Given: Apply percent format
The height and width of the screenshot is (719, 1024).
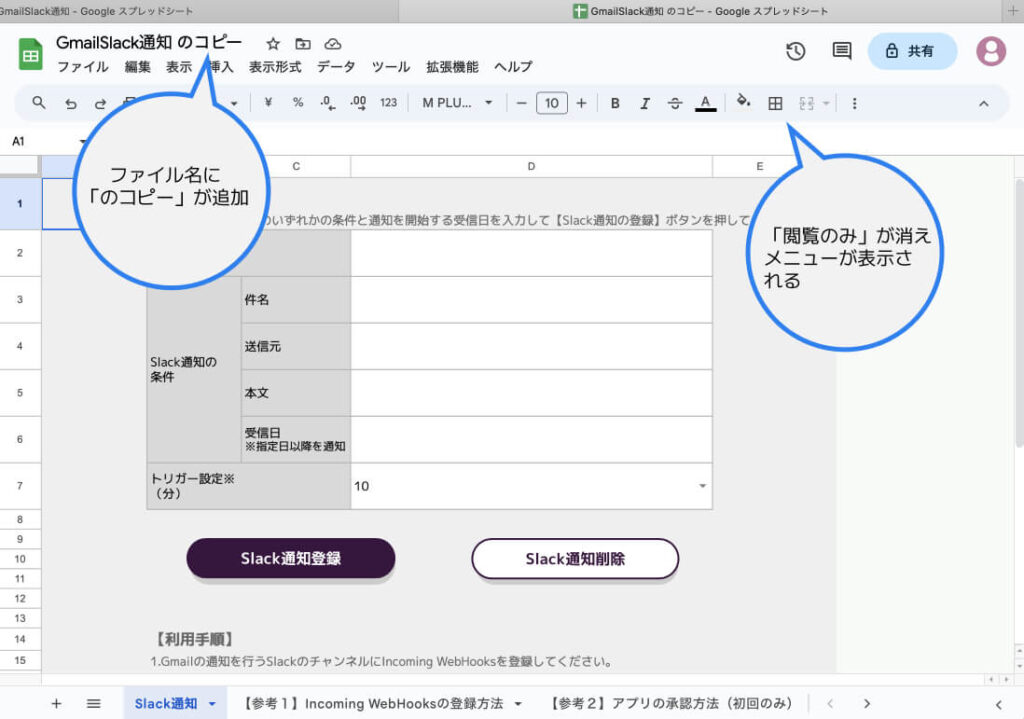Looking at the screenshot, I should tap(298, 103).
